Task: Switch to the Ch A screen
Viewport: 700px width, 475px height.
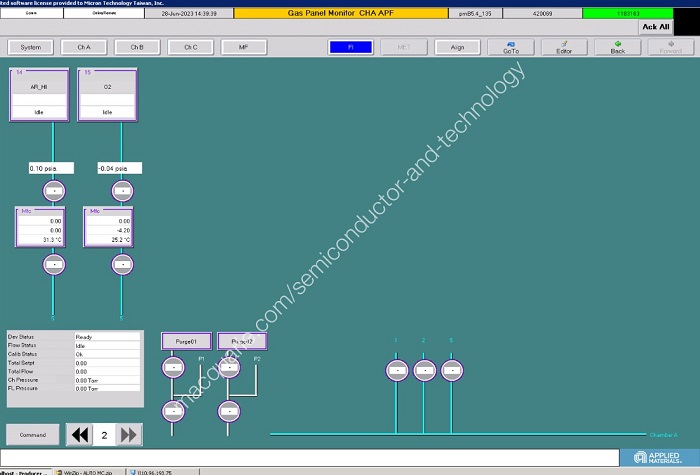Action: tap(83, 47)
